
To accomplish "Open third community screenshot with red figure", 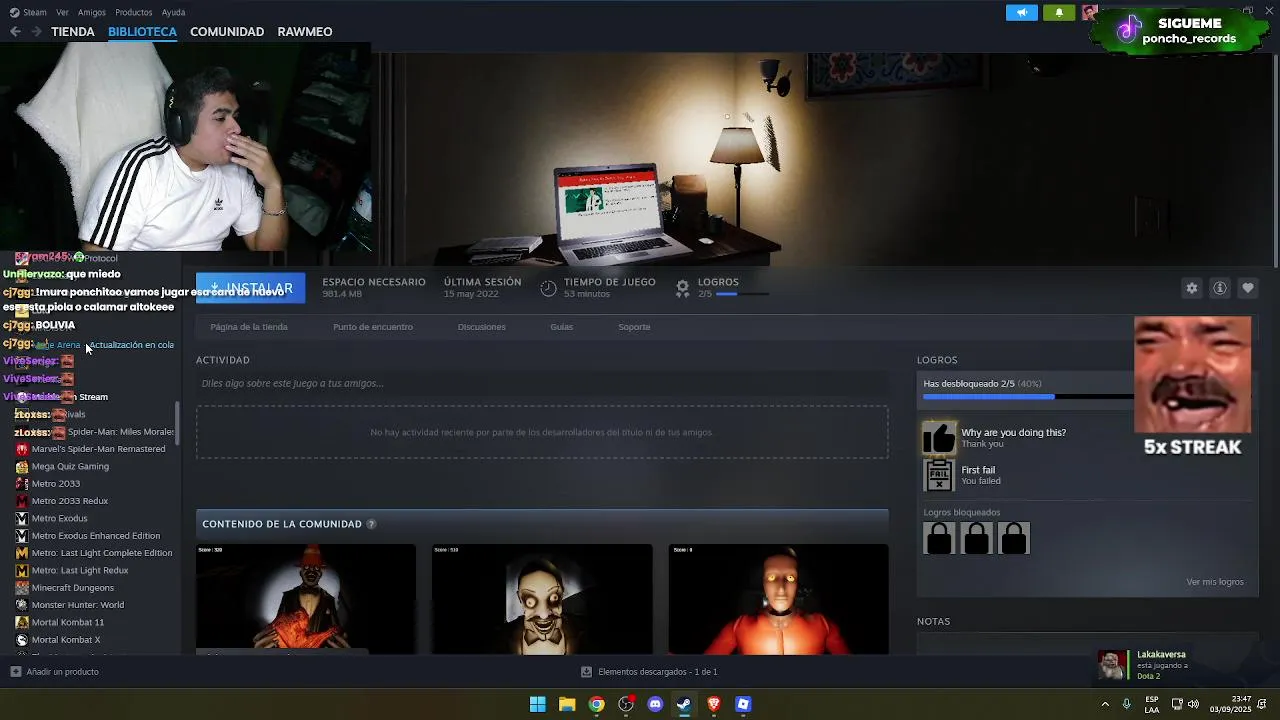I will [778, 599].
